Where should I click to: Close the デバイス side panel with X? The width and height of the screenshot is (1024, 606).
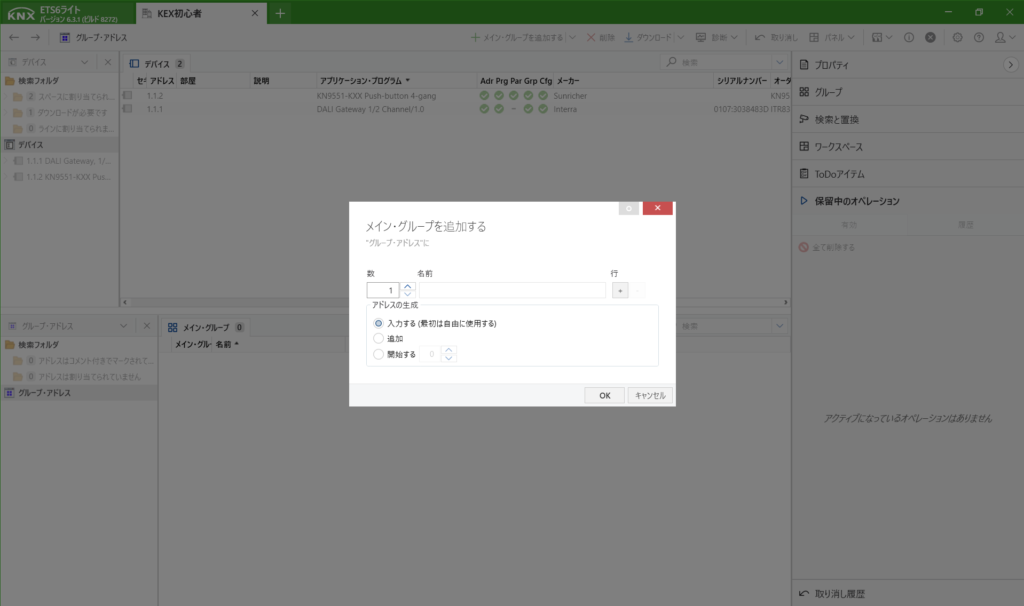point(108,63)
